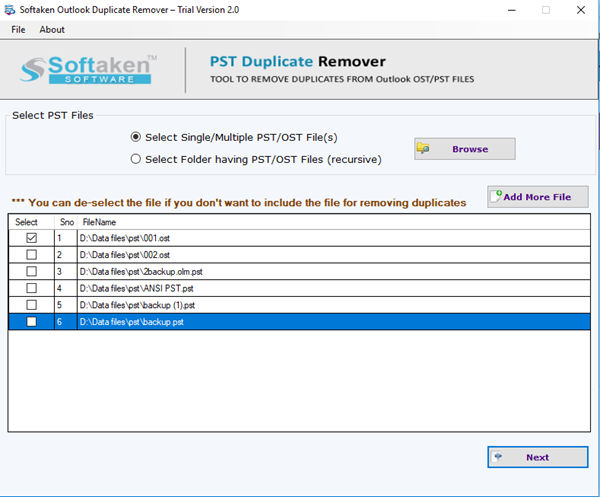Choose Select Folder having PST/OST Files option

pyautogui.click(x=136, y=158)
